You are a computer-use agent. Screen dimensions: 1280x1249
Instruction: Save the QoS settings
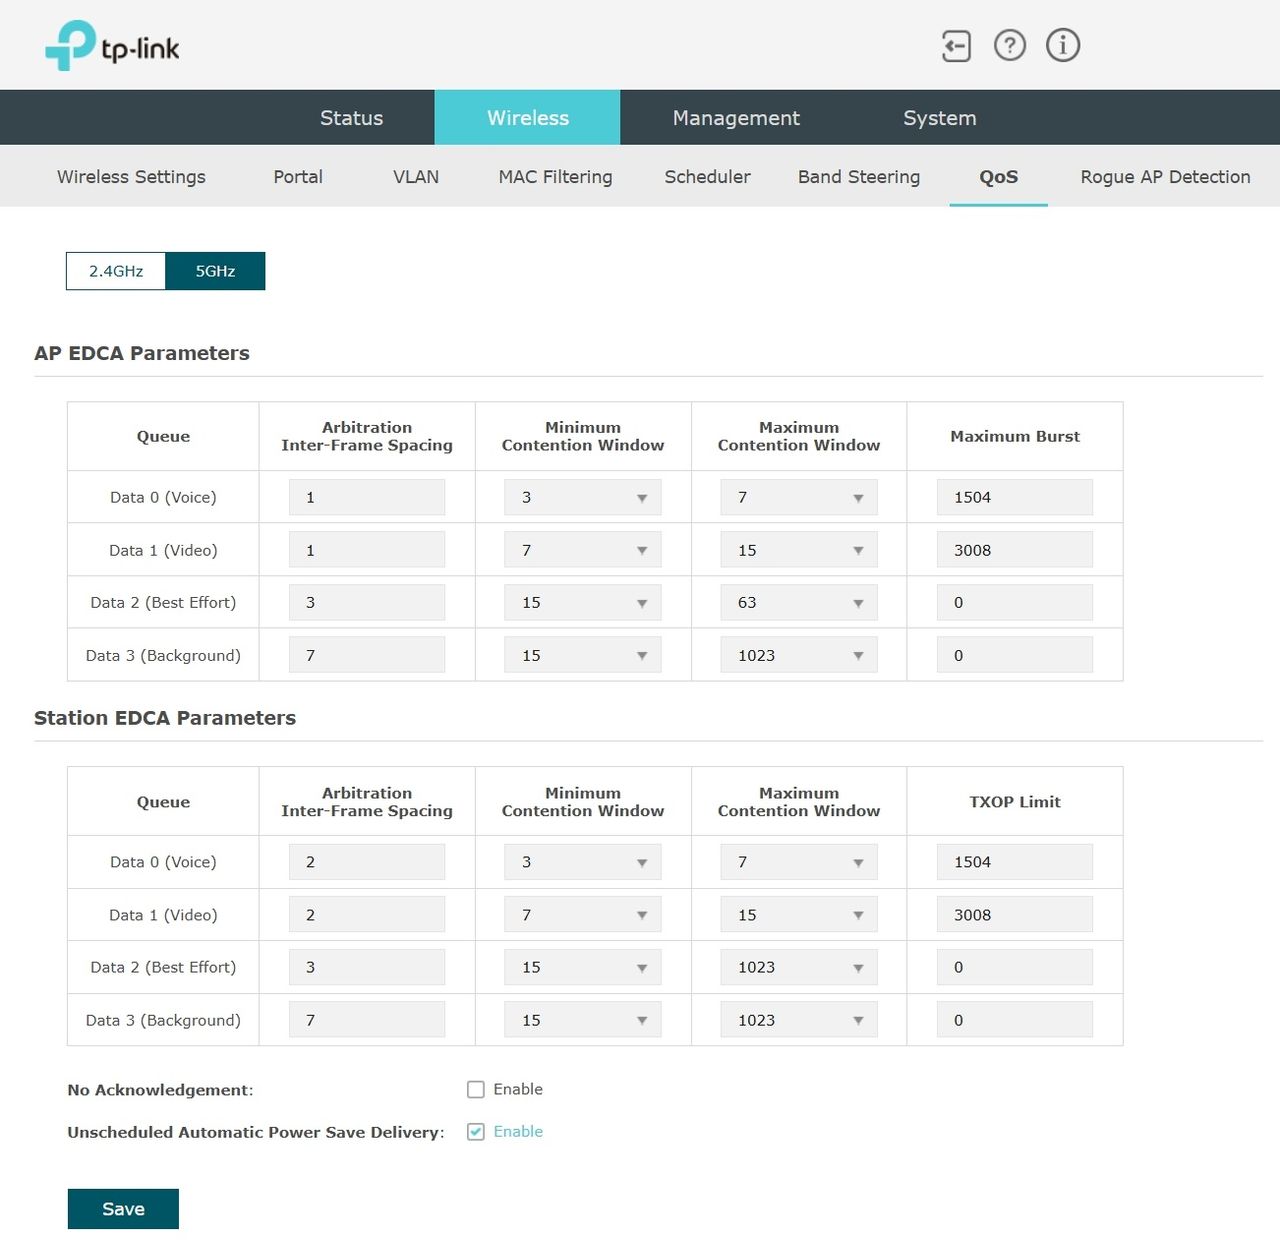(x=123, y=1209)
